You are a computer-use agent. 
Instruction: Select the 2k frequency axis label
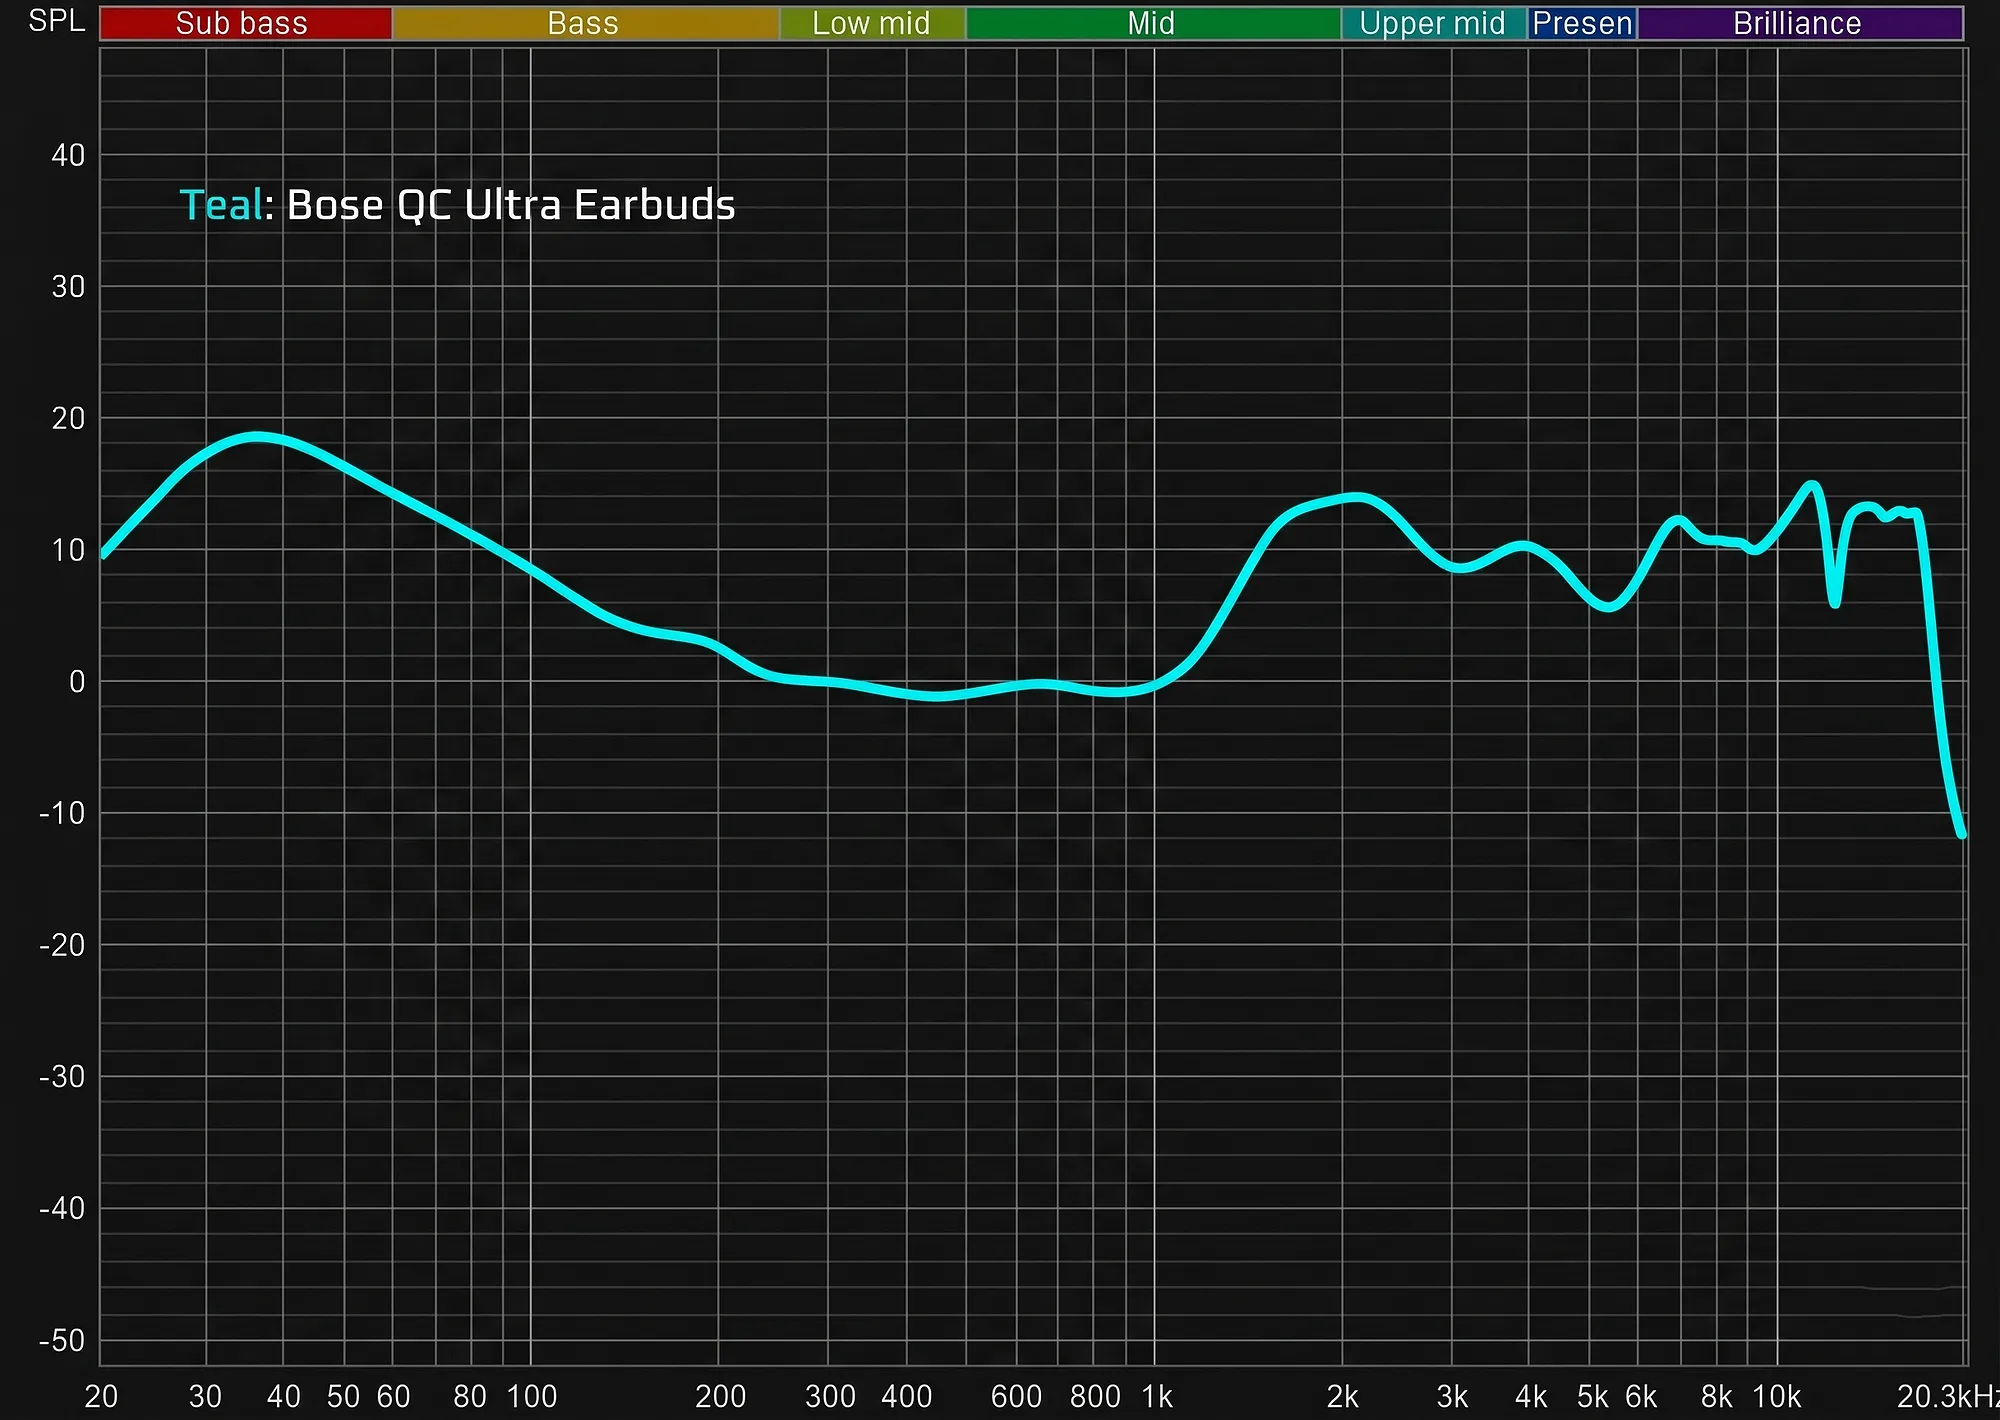(x=1342, y=1396)
